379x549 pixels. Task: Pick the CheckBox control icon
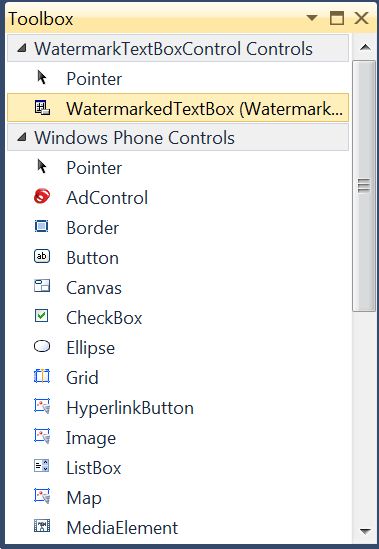41,316
